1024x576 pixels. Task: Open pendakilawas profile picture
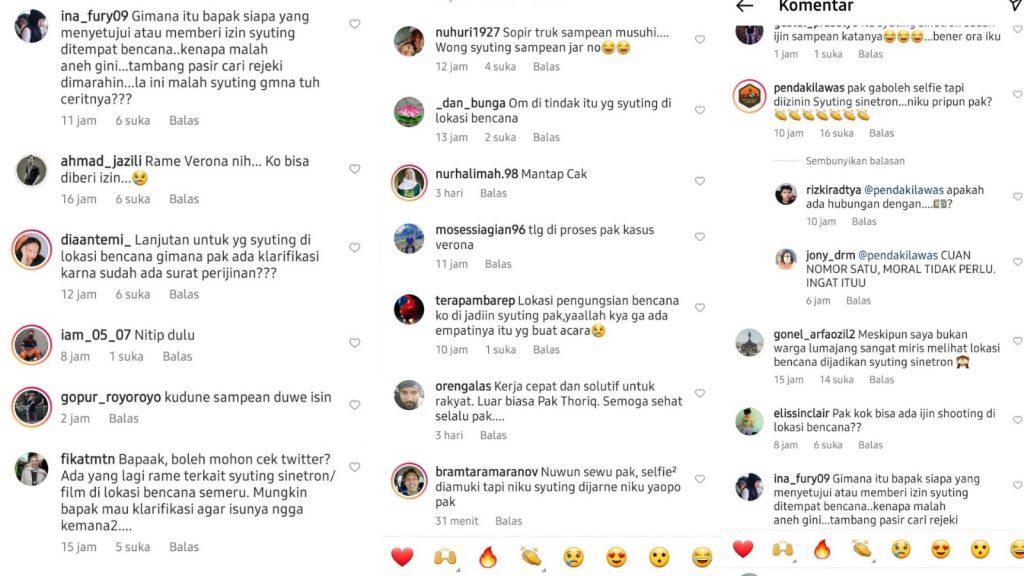(749, 97)
